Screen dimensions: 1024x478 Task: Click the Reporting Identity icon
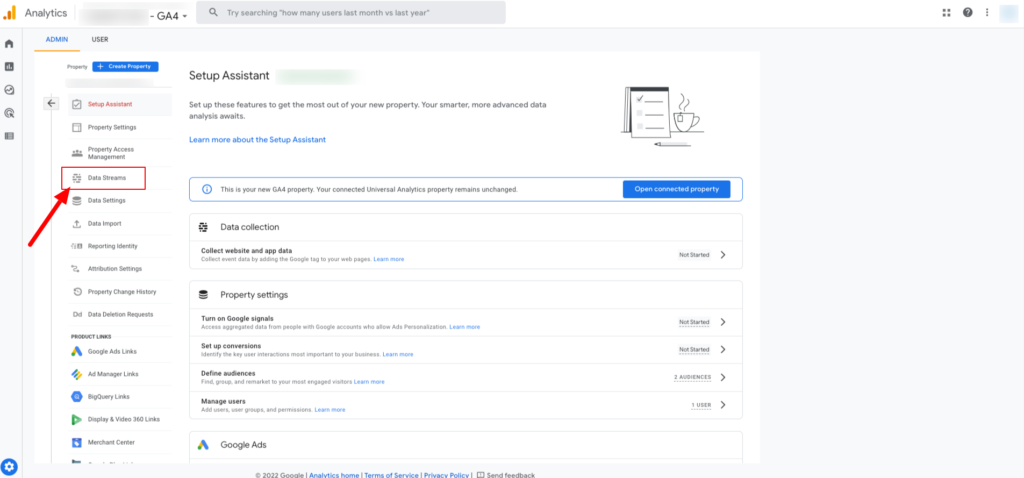point(76,246)
